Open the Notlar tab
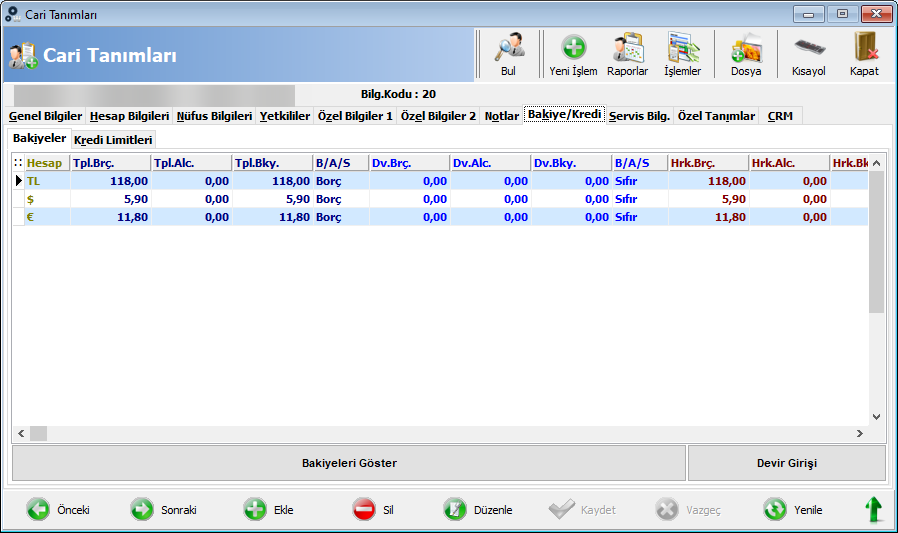Image resolution: width=898 pixels, height=533 pixels. pos(502,116)
